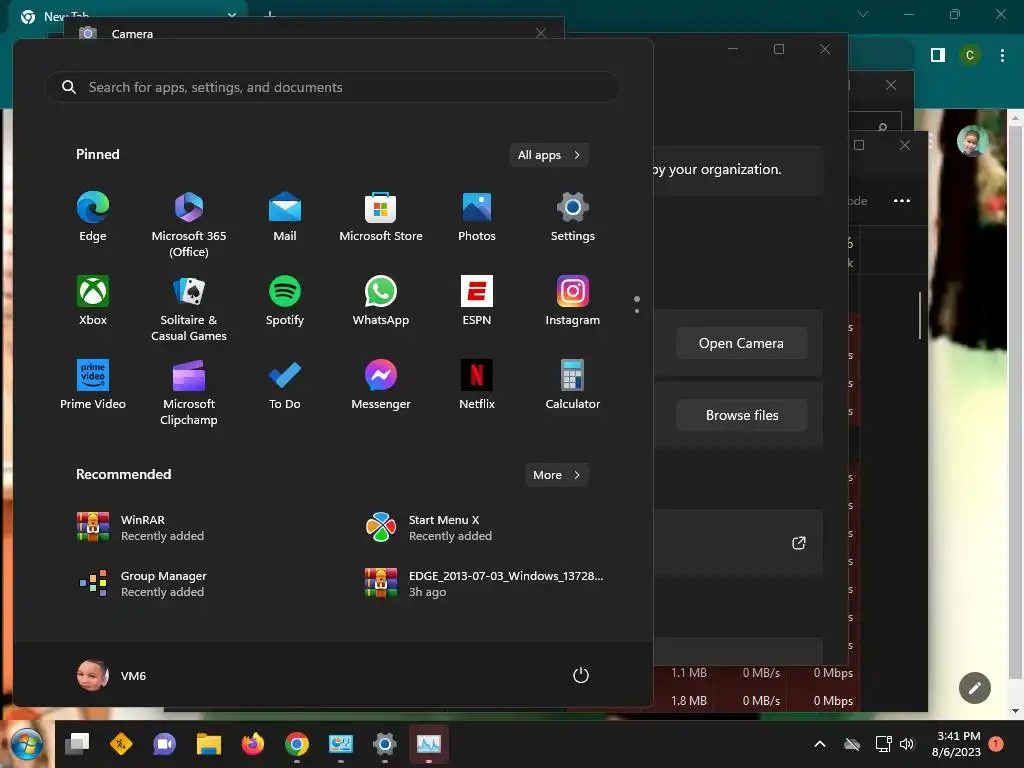
Task: Show More recommended items
Action: pyautogui.click(x=556, y=475)
